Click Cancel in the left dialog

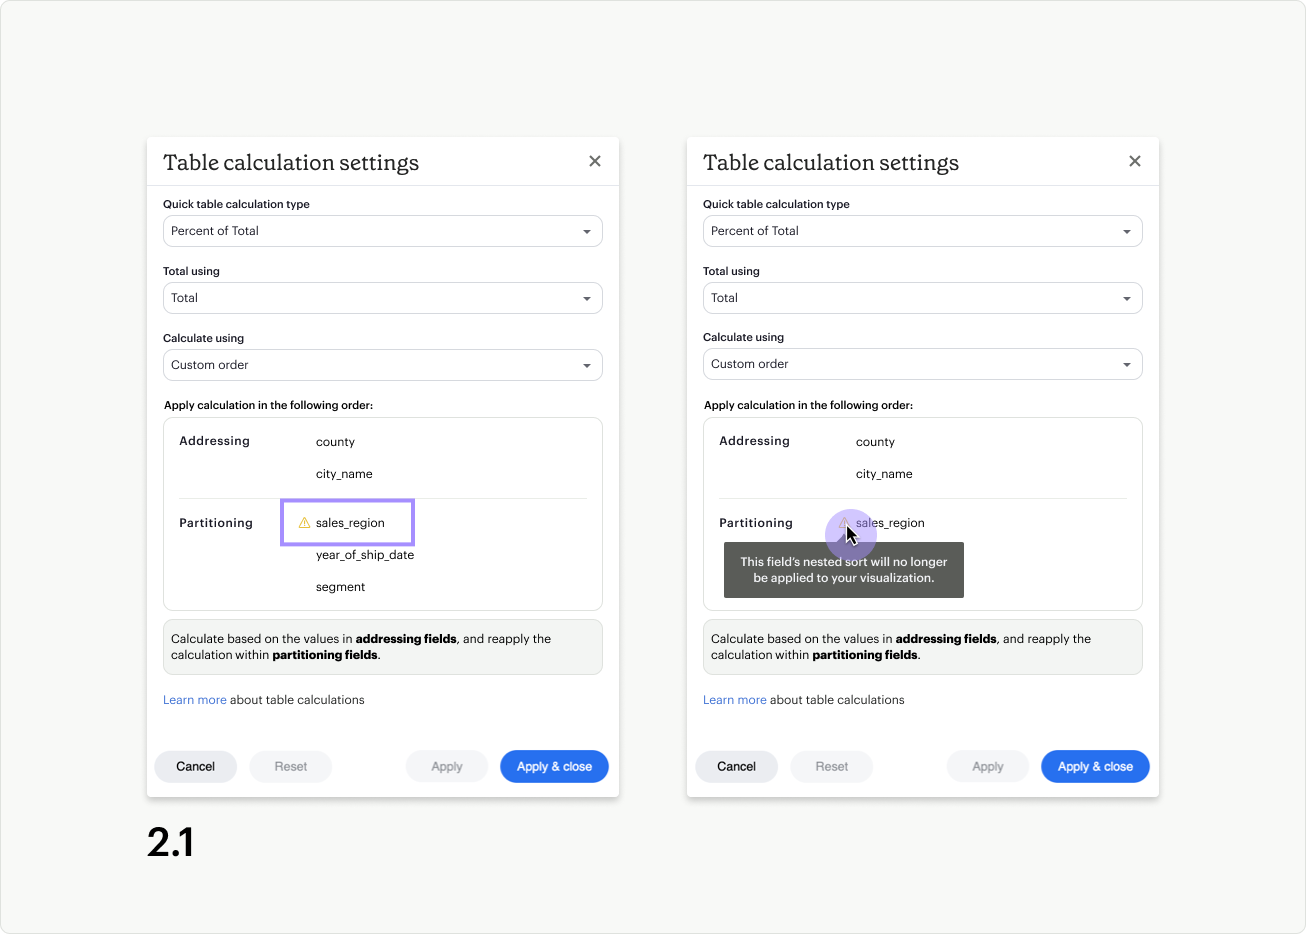[x=195, y=766]
